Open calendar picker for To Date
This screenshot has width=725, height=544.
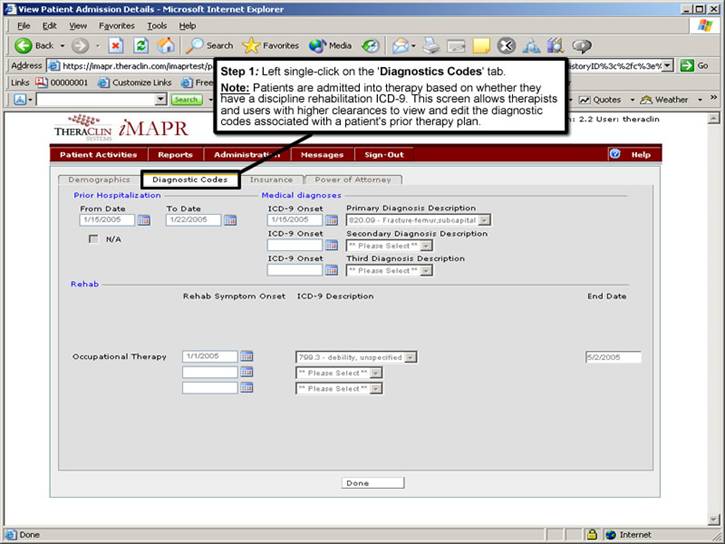(230, 220)
